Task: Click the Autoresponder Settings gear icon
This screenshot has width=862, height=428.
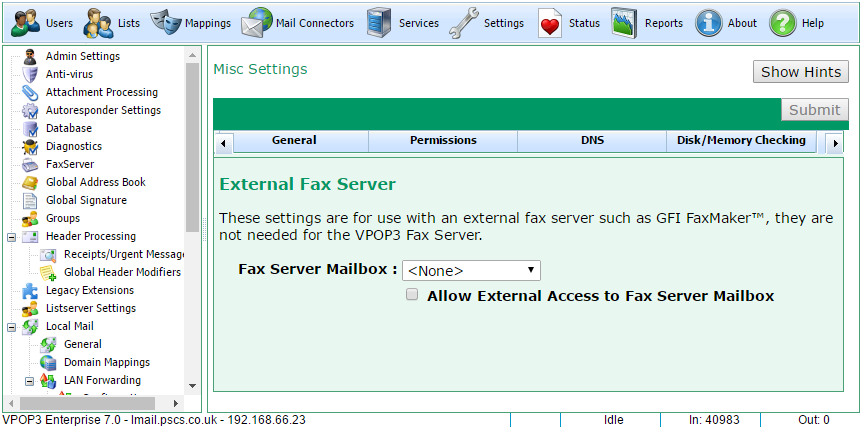Action: point(30,110)
